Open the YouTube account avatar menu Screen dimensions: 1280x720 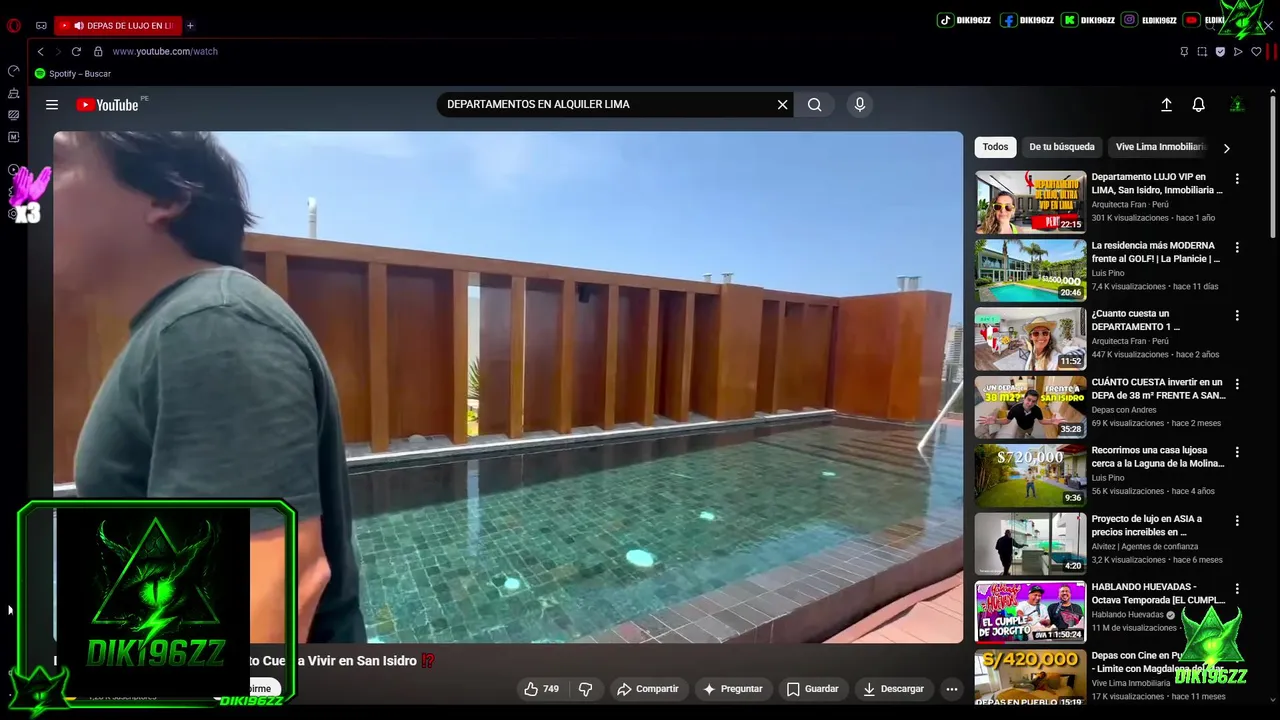point(1237,104)
